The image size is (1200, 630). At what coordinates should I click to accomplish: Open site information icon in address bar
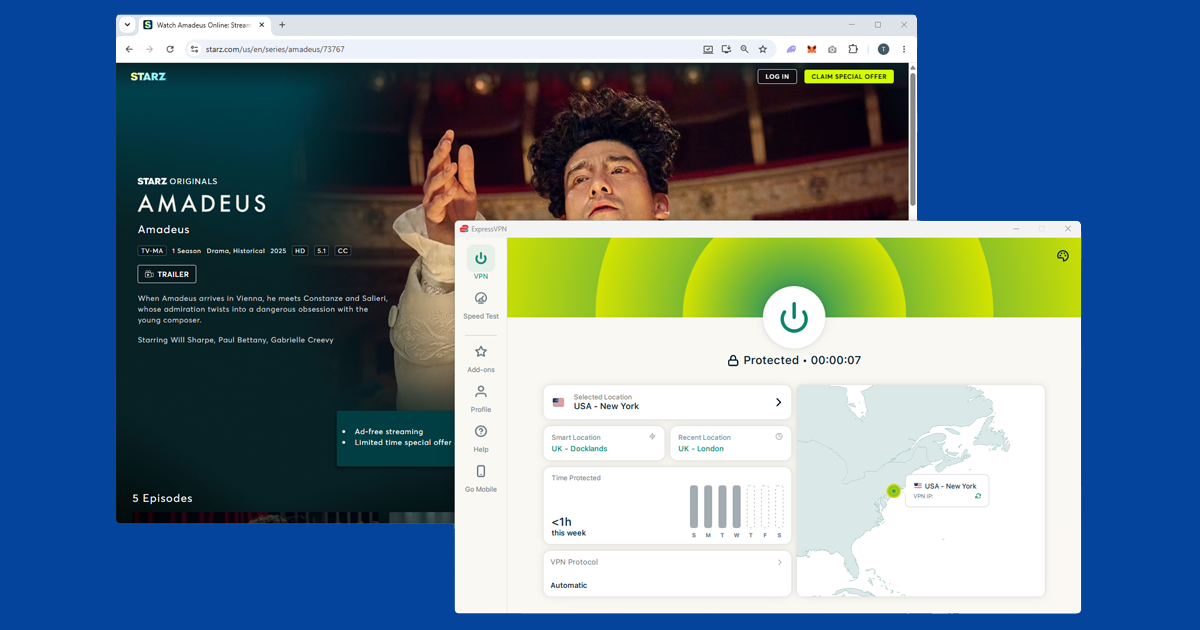pos(194,49)
